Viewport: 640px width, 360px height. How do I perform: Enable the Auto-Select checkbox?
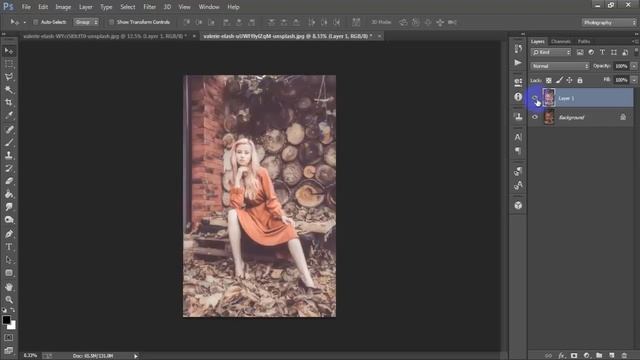[x=36, y=22]
